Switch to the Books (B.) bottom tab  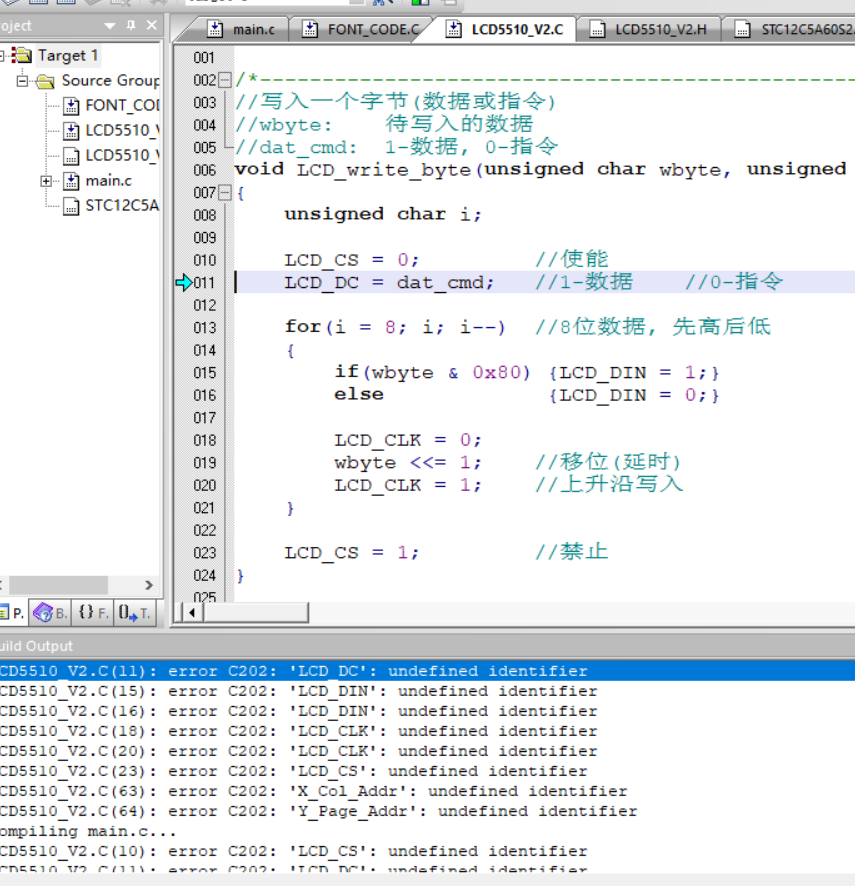click(50, 613)
